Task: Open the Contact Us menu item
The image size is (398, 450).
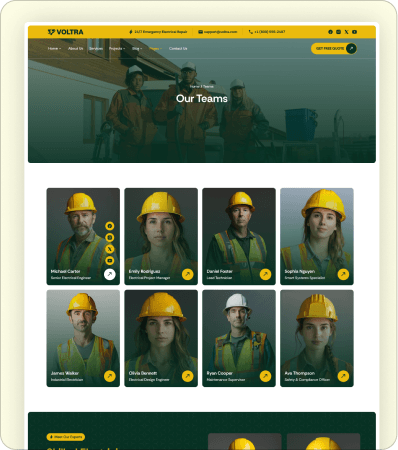Action: point(178,49)
